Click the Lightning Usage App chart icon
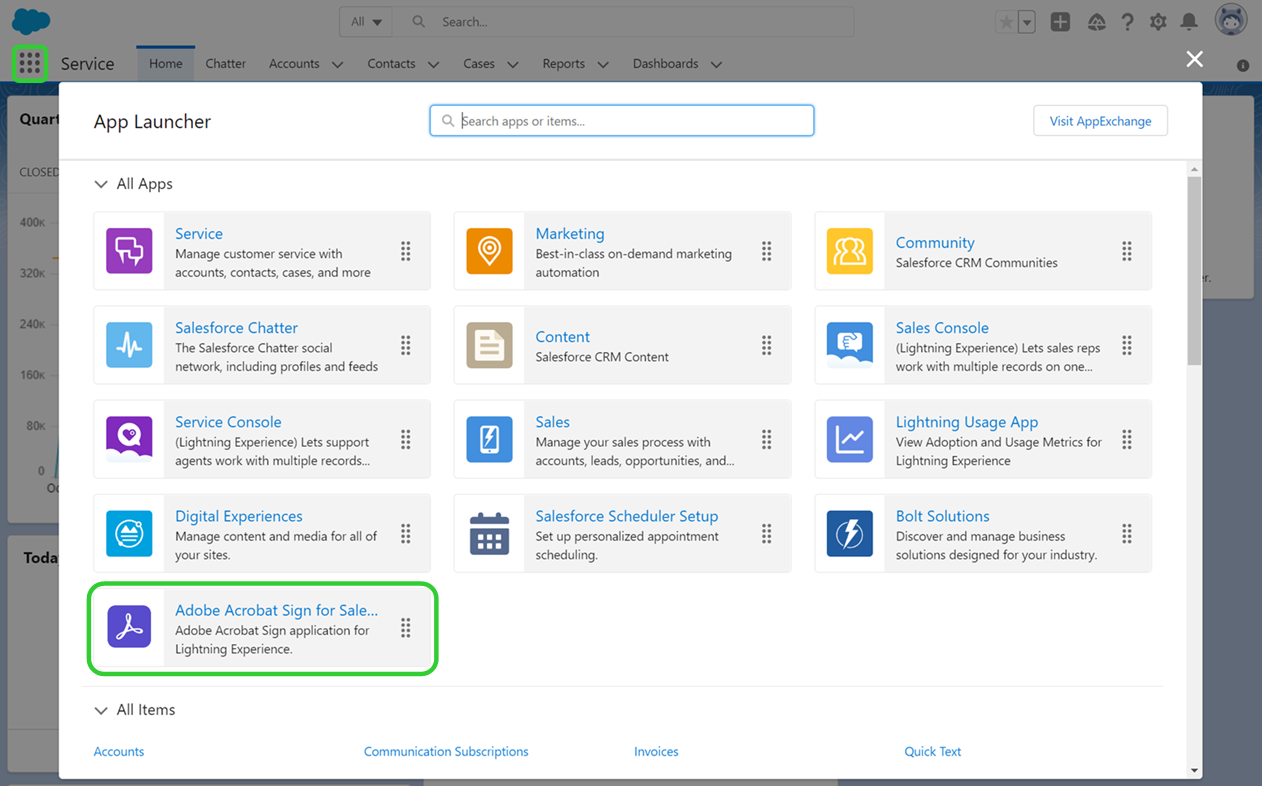The height and width of the screenshot is (786, 1262). point(850,439)
